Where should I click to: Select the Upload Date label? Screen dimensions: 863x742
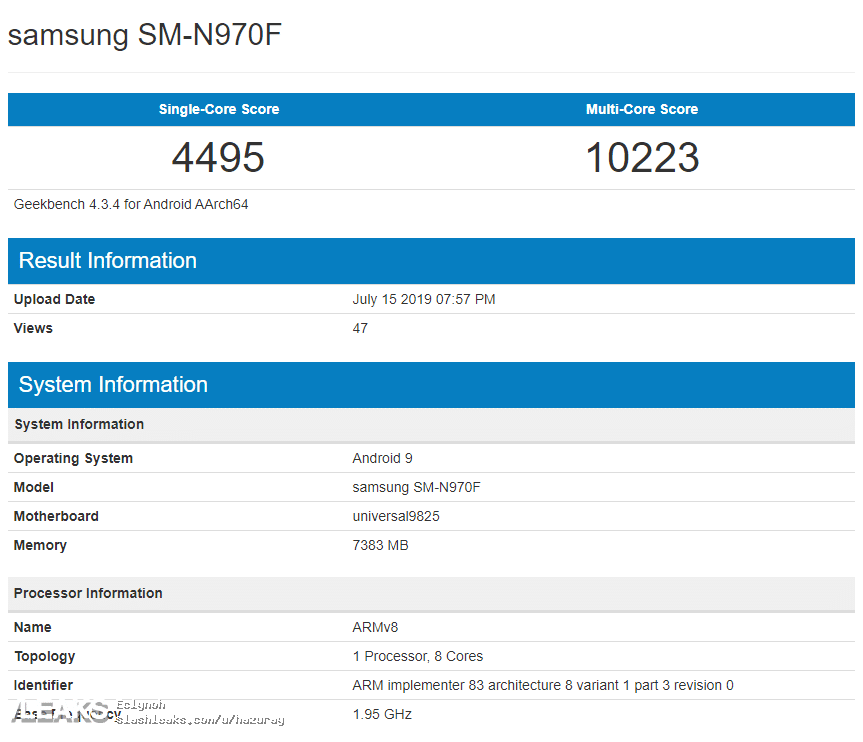pyautogui.click(x=54, y=299)
